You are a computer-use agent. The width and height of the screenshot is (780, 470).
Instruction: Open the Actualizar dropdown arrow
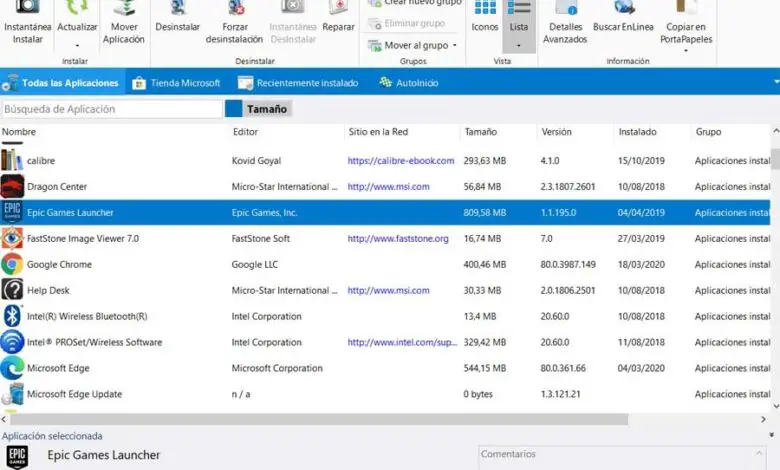pos(77,46)
